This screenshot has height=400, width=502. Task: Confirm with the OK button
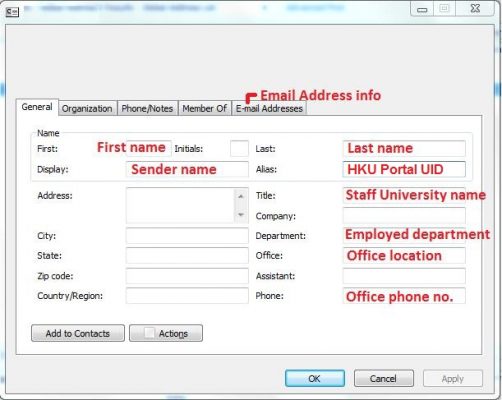pos(315,378)
